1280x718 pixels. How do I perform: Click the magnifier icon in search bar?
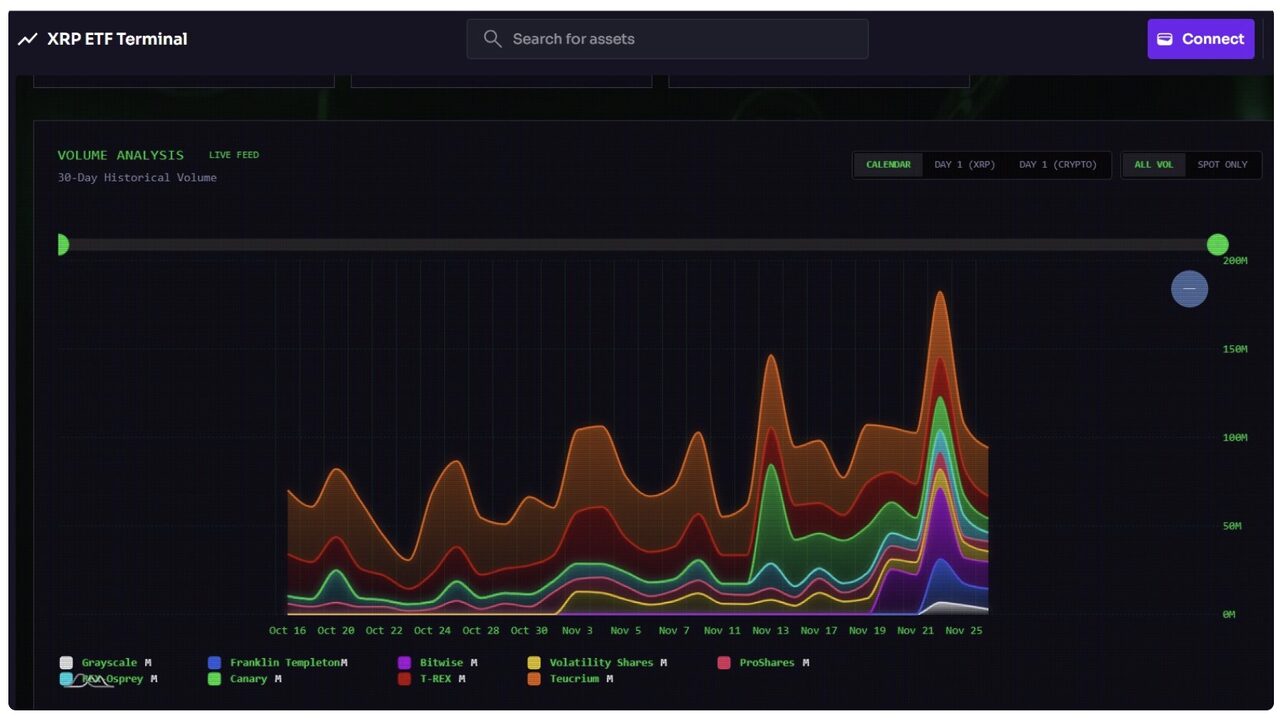pos(492,39)
